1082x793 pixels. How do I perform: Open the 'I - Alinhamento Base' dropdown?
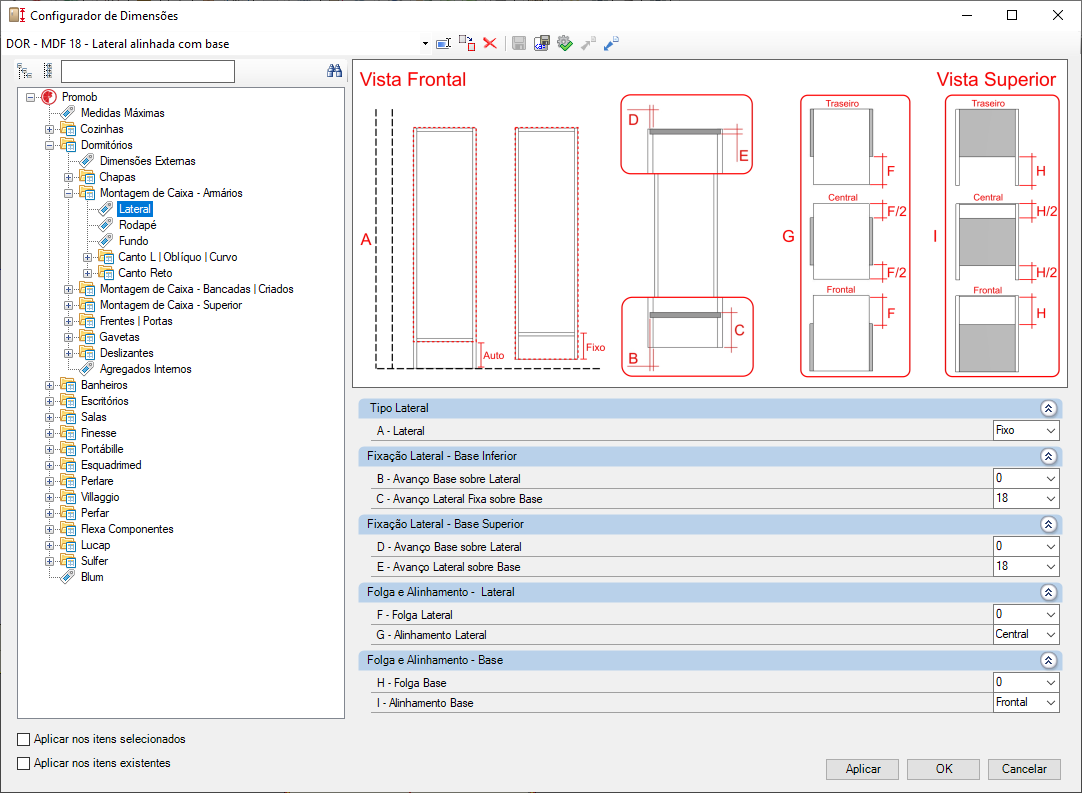(x=1026, y=703)
